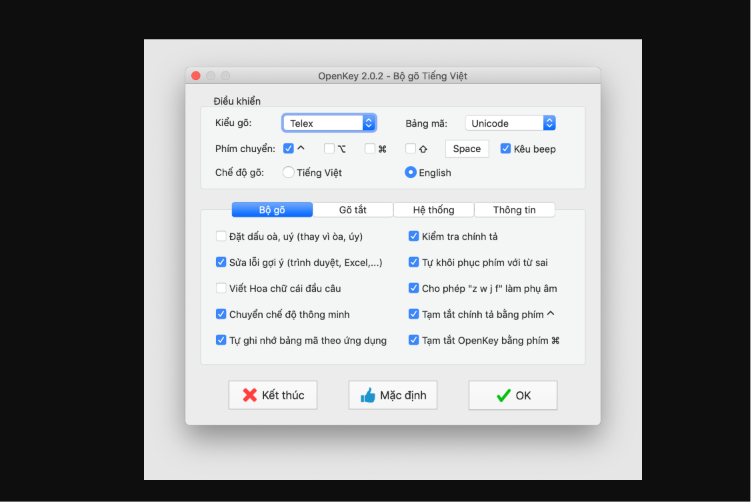Select Tiếng Việt typing mode
Viewport: 751px width, 502px height.
288,172
